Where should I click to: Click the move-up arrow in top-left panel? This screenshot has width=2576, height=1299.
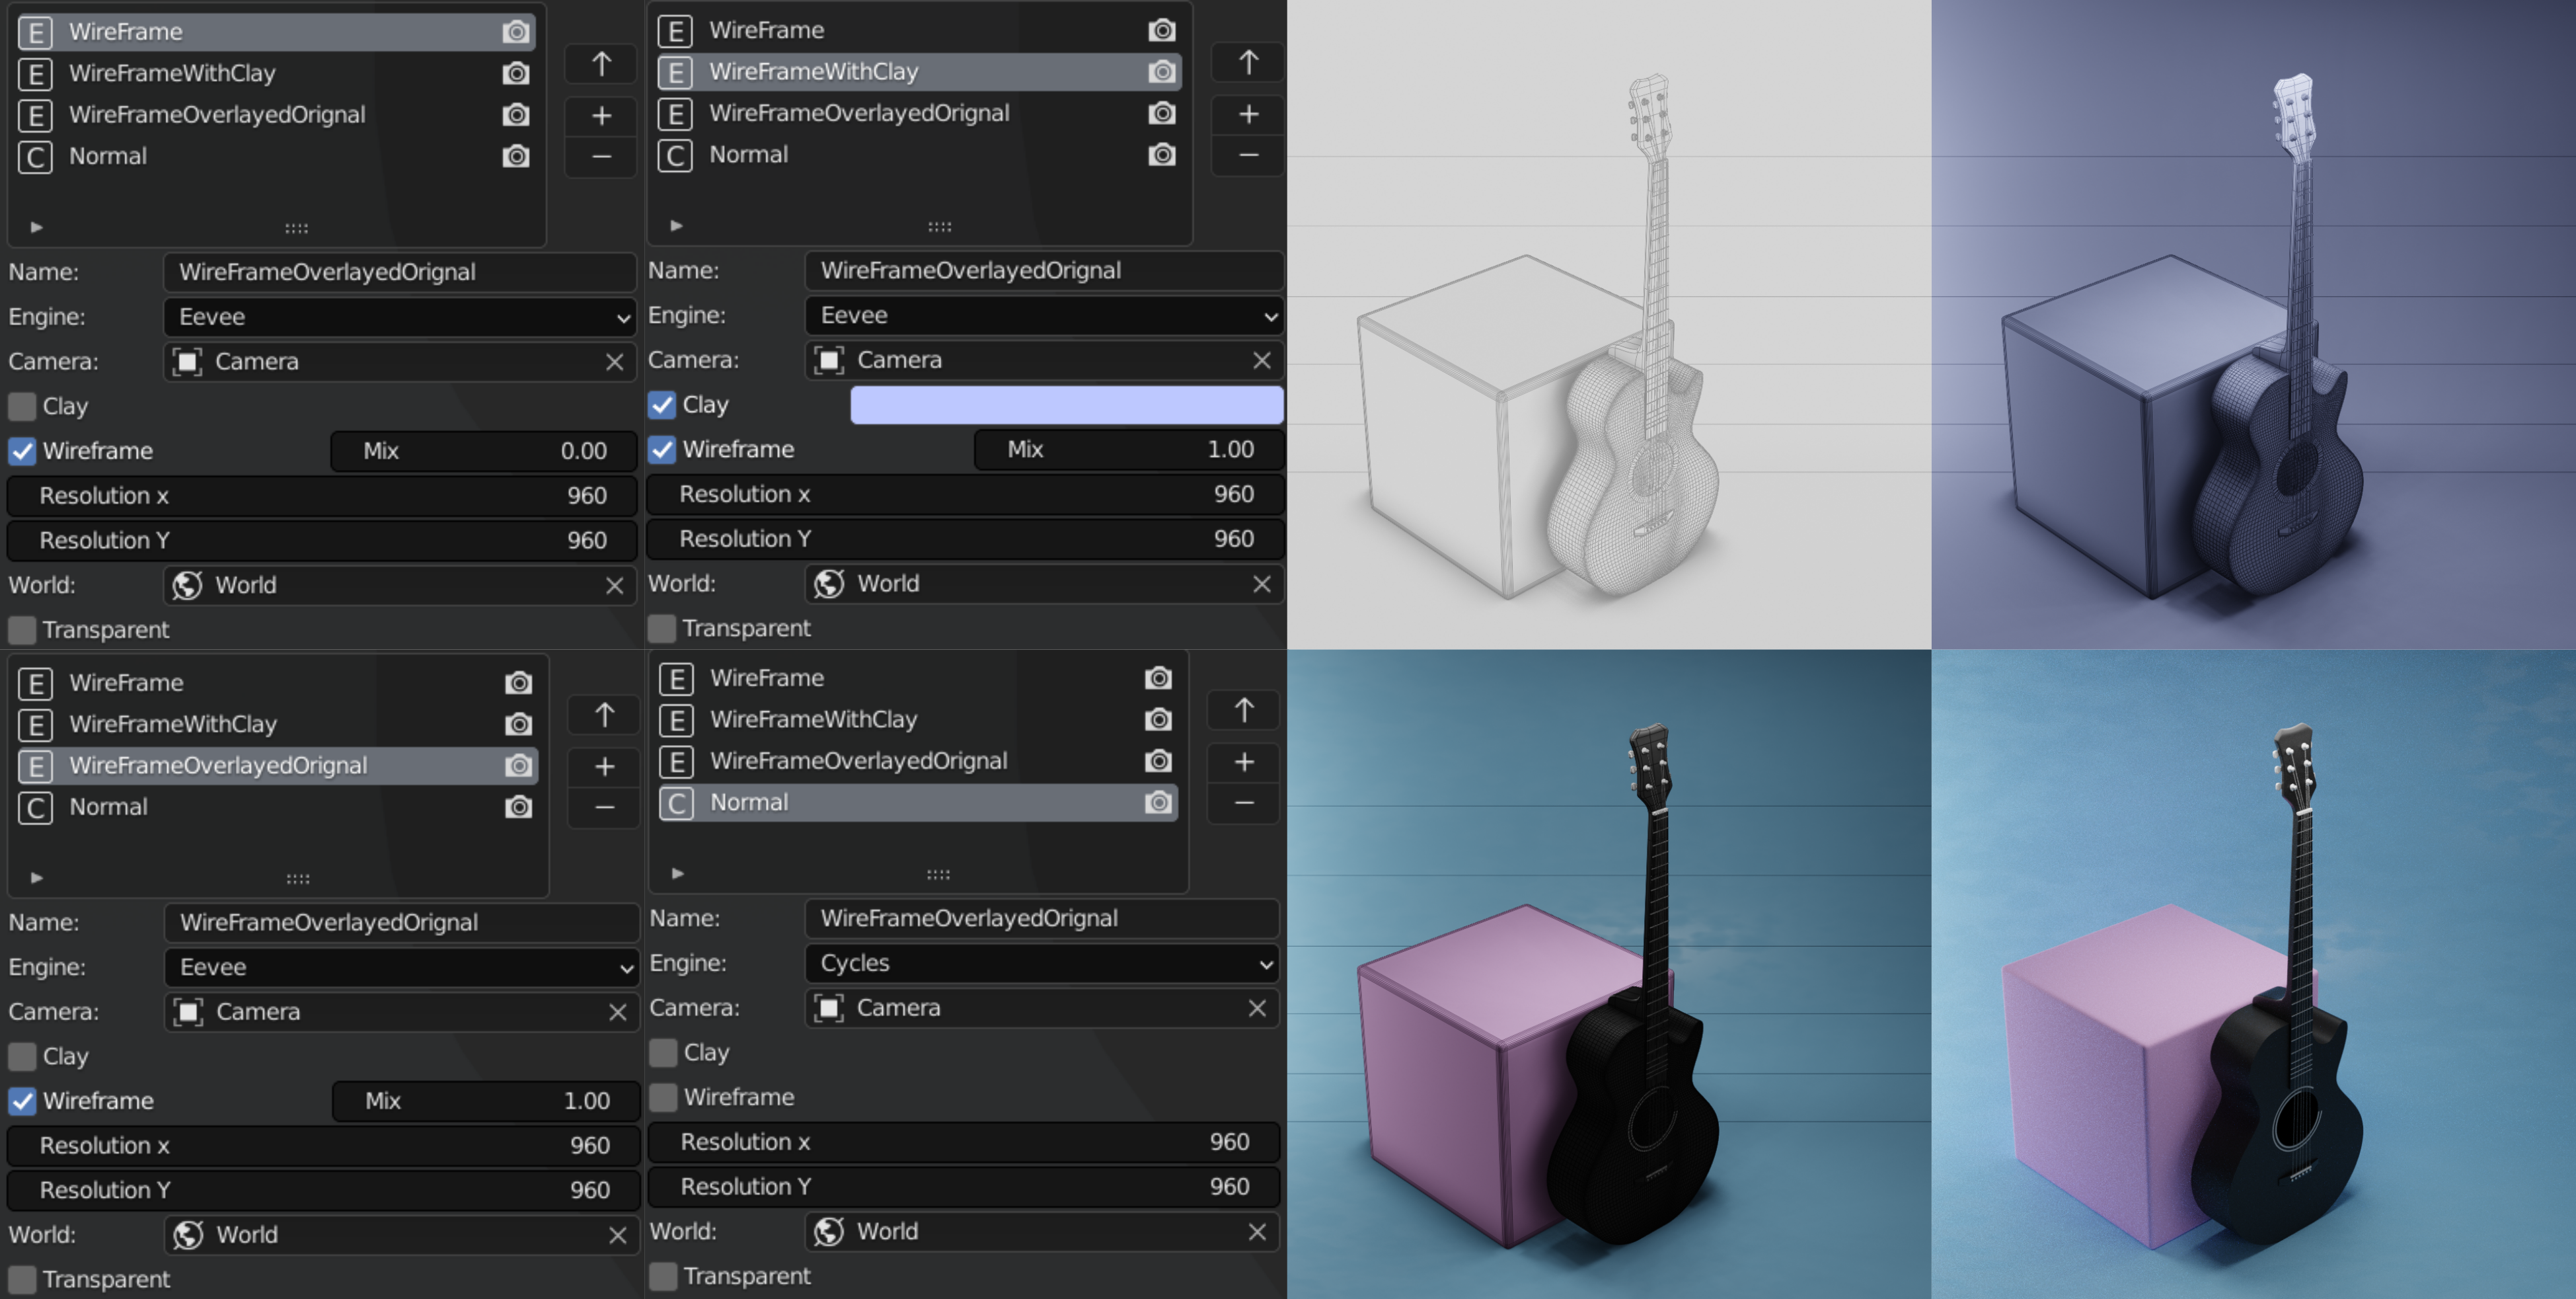coord(601,64)
